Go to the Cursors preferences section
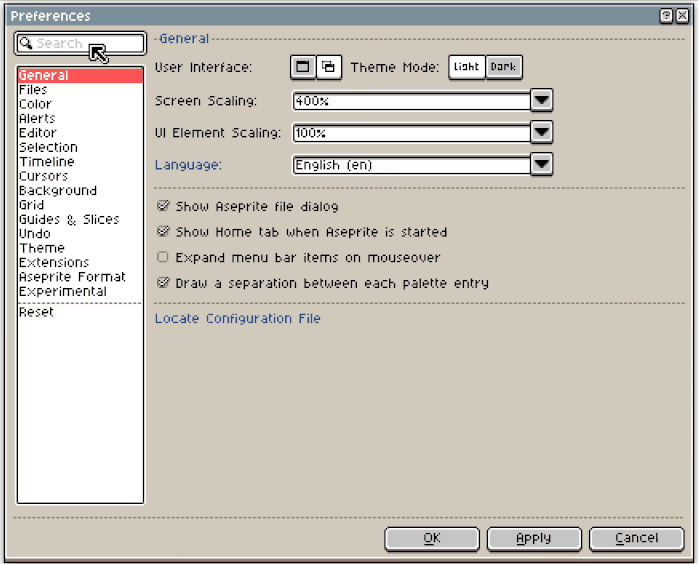 click(43, 176)
